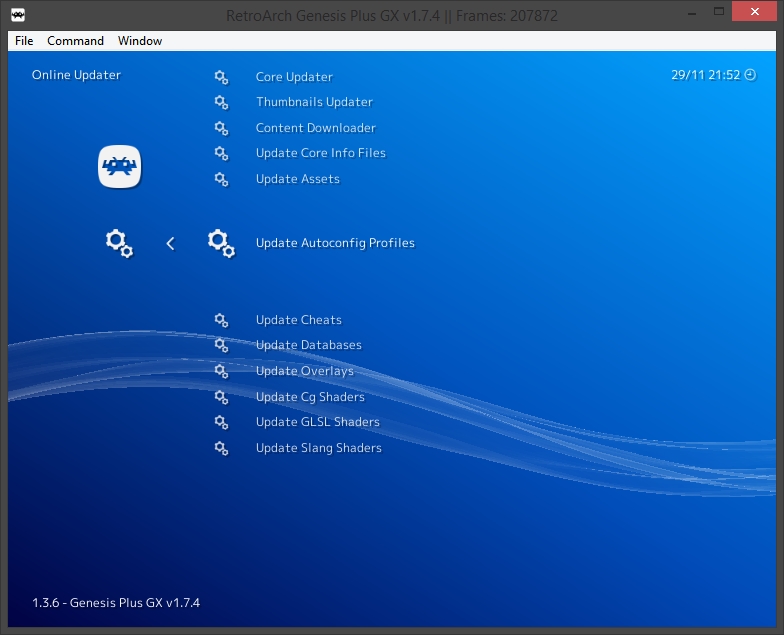
Task: Choose Update Databases entry
Action: coord(308,345)
